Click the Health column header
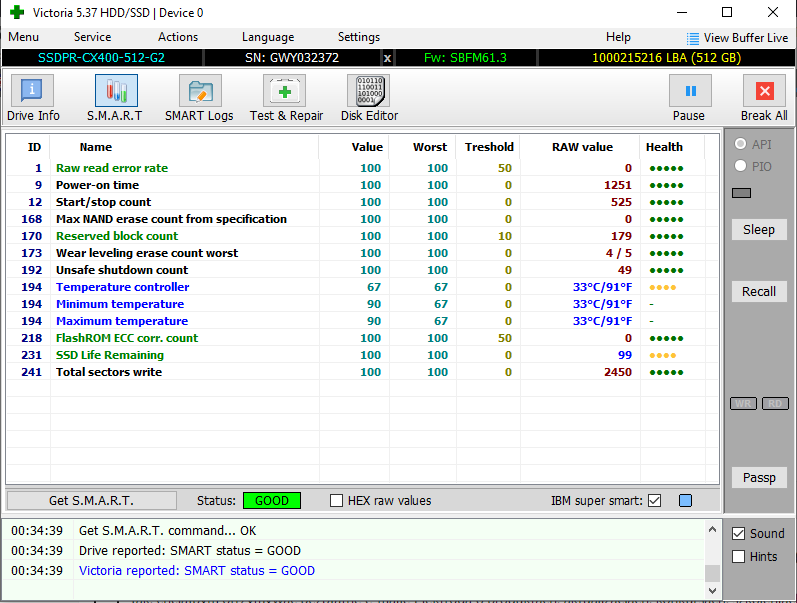The image size is (797, 603). click(x=664, y=147)
